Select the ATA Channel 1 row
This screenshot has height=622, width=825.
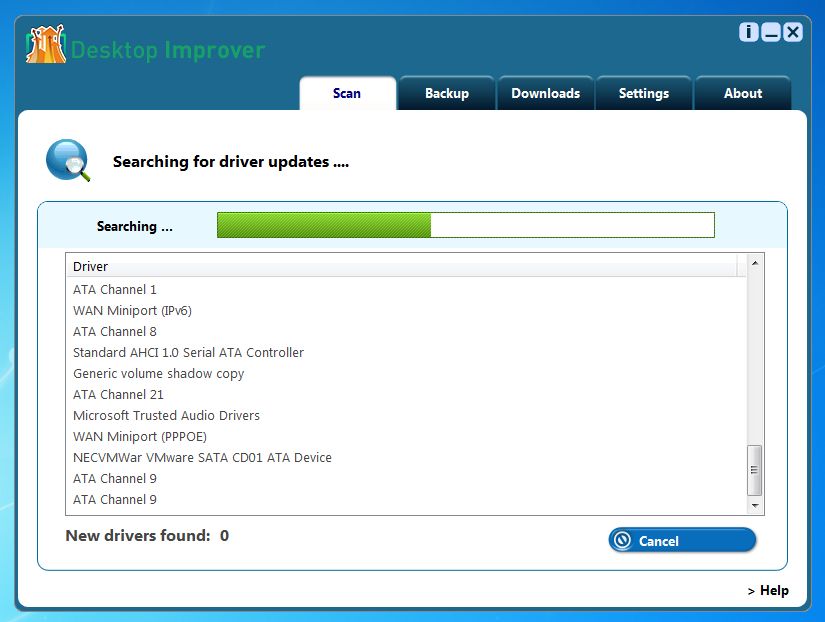(x=406, y=289)
